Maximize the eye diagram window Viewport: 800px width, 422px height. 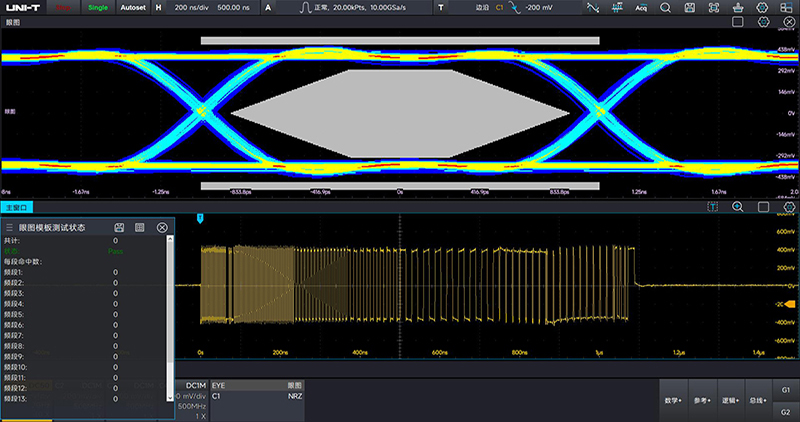click(737, 22)
